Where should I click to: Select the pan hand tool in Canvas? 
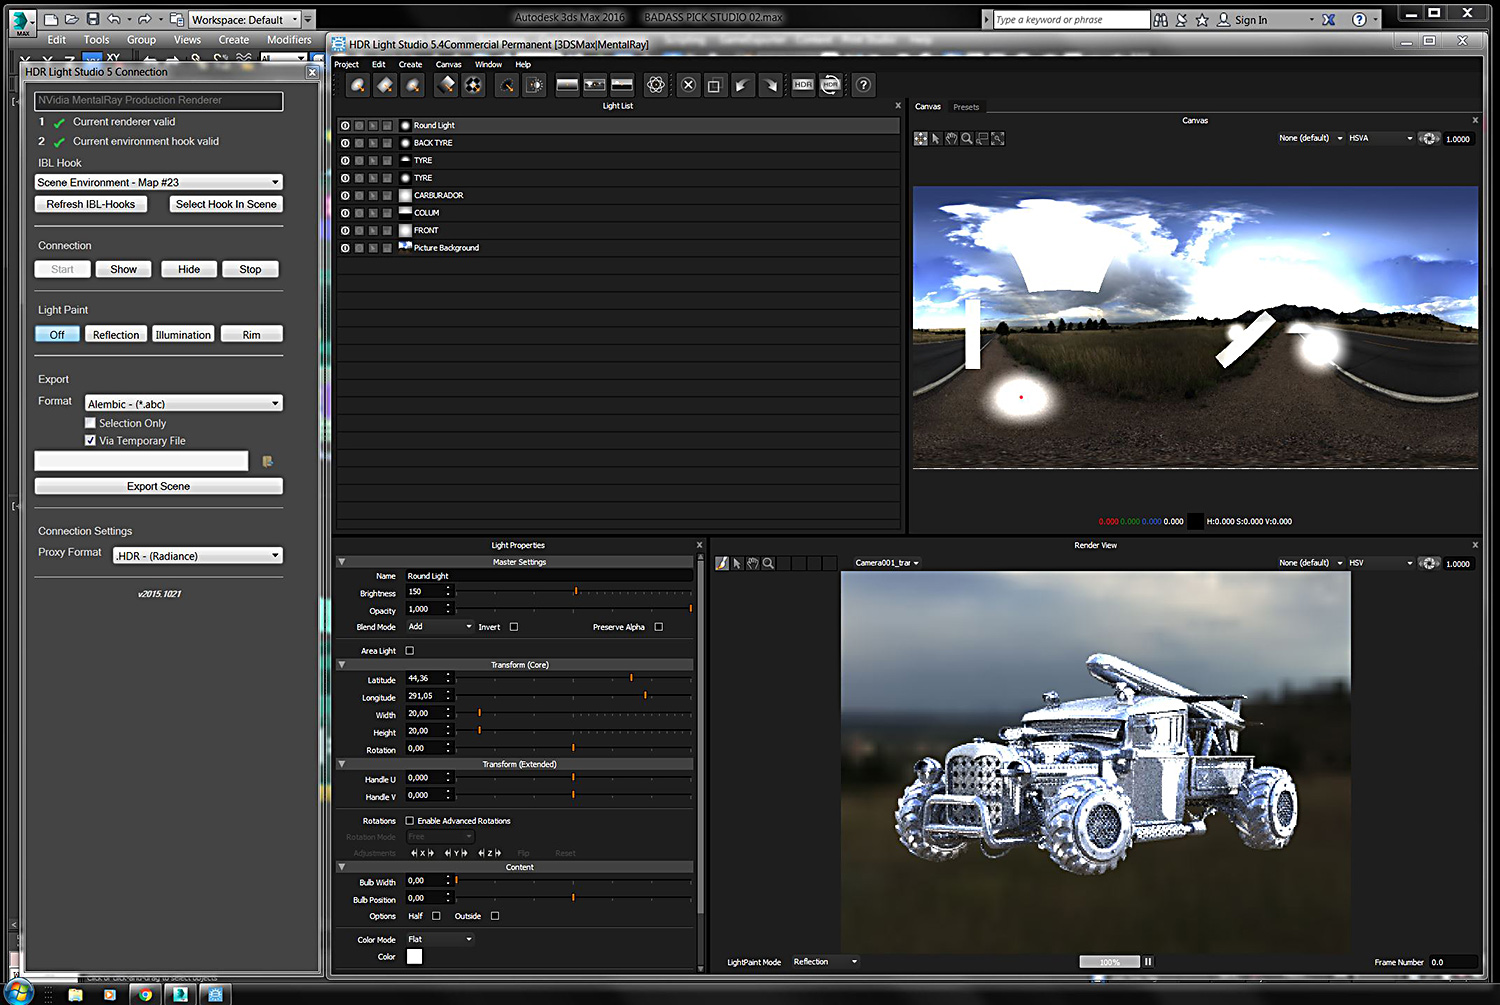click(951, 139)
